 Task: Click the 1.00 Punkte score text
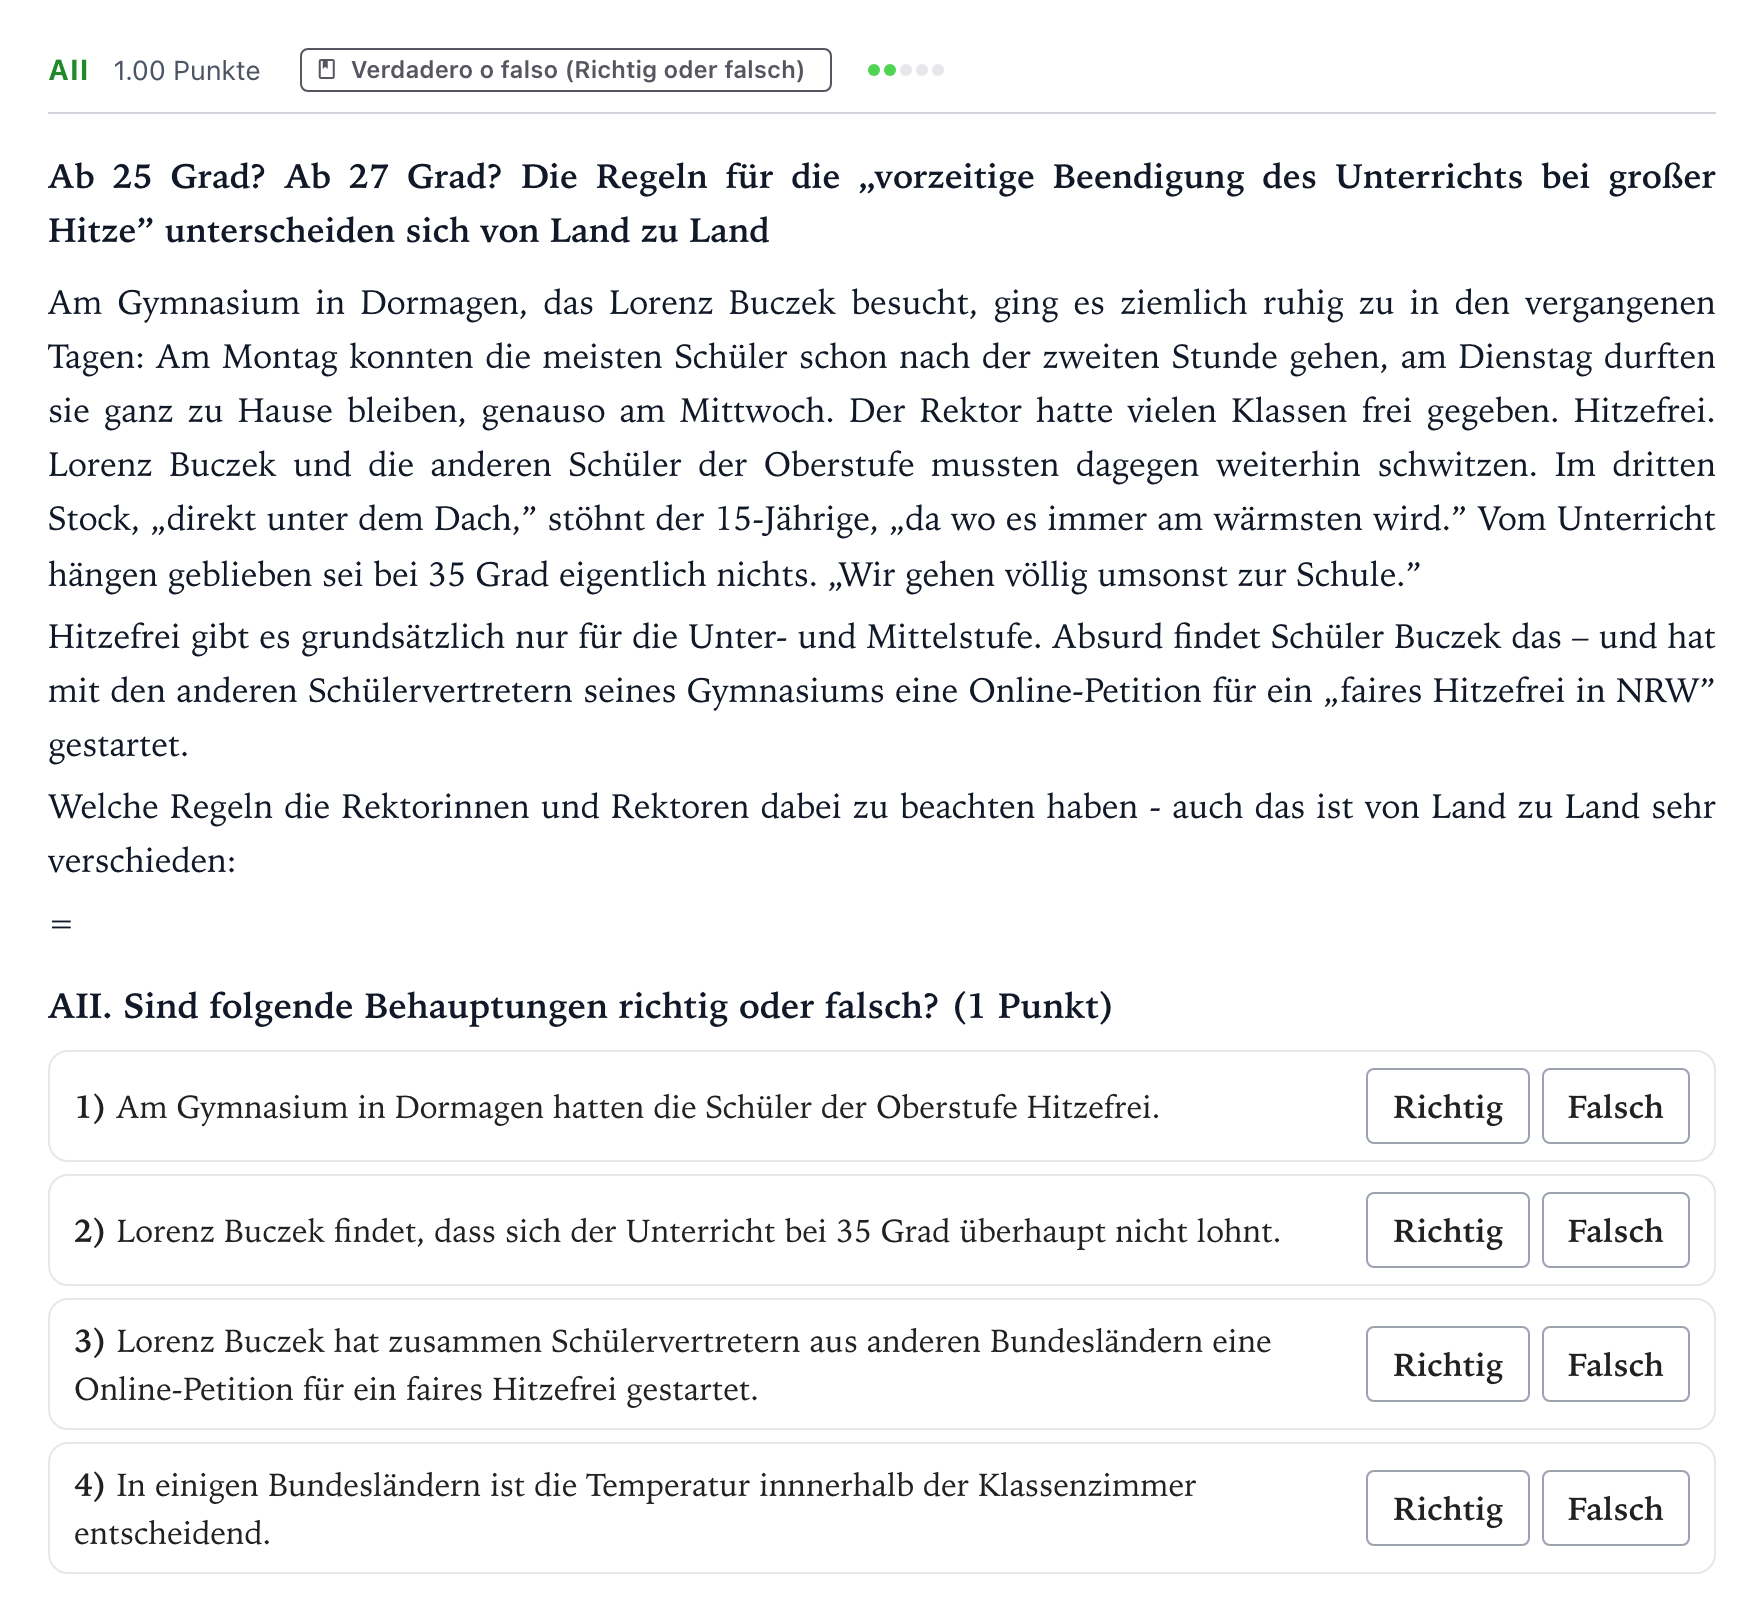point(187,70)
